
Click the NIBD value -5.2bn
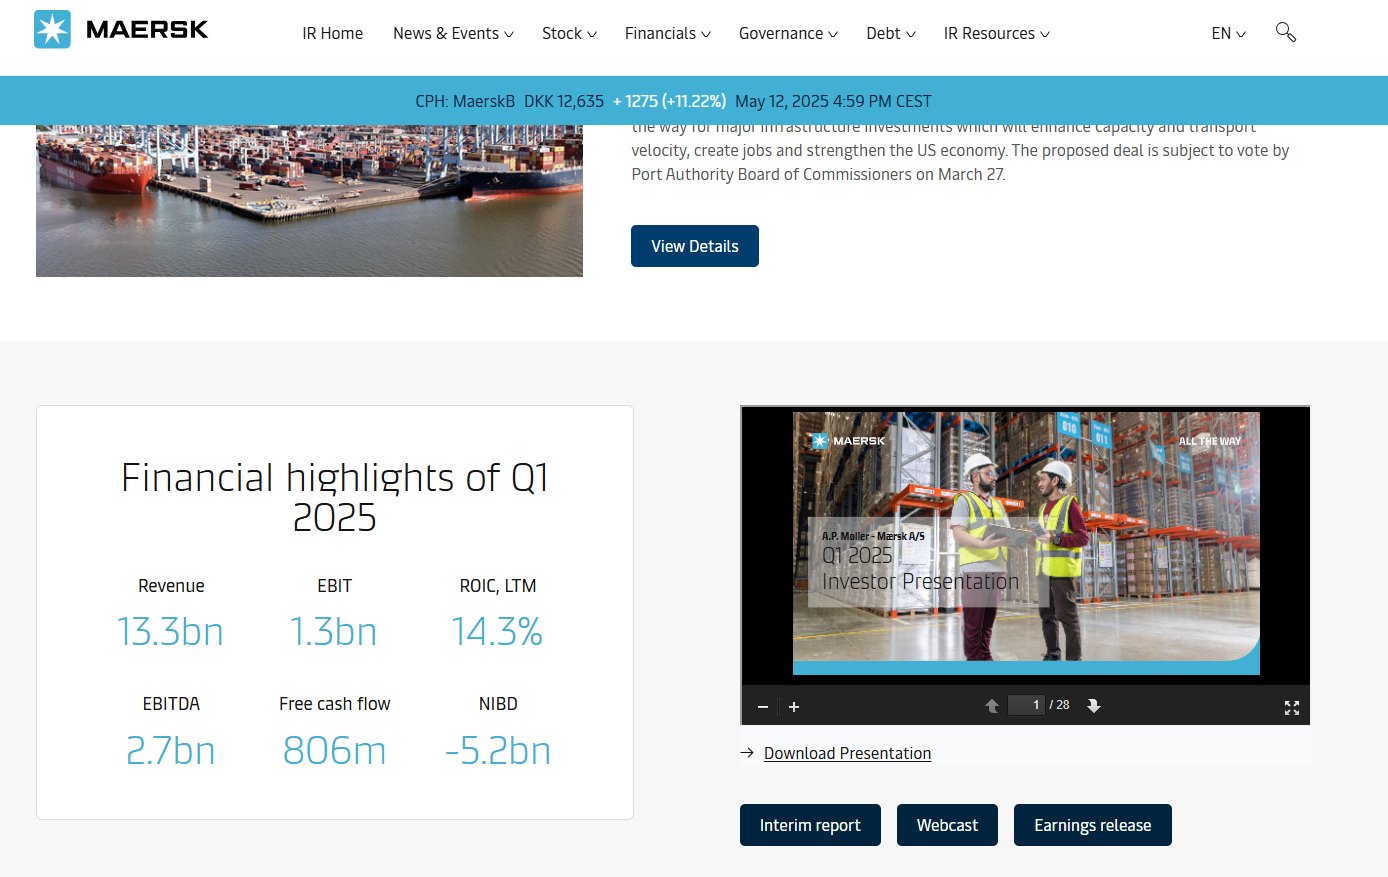pos(498,750)
